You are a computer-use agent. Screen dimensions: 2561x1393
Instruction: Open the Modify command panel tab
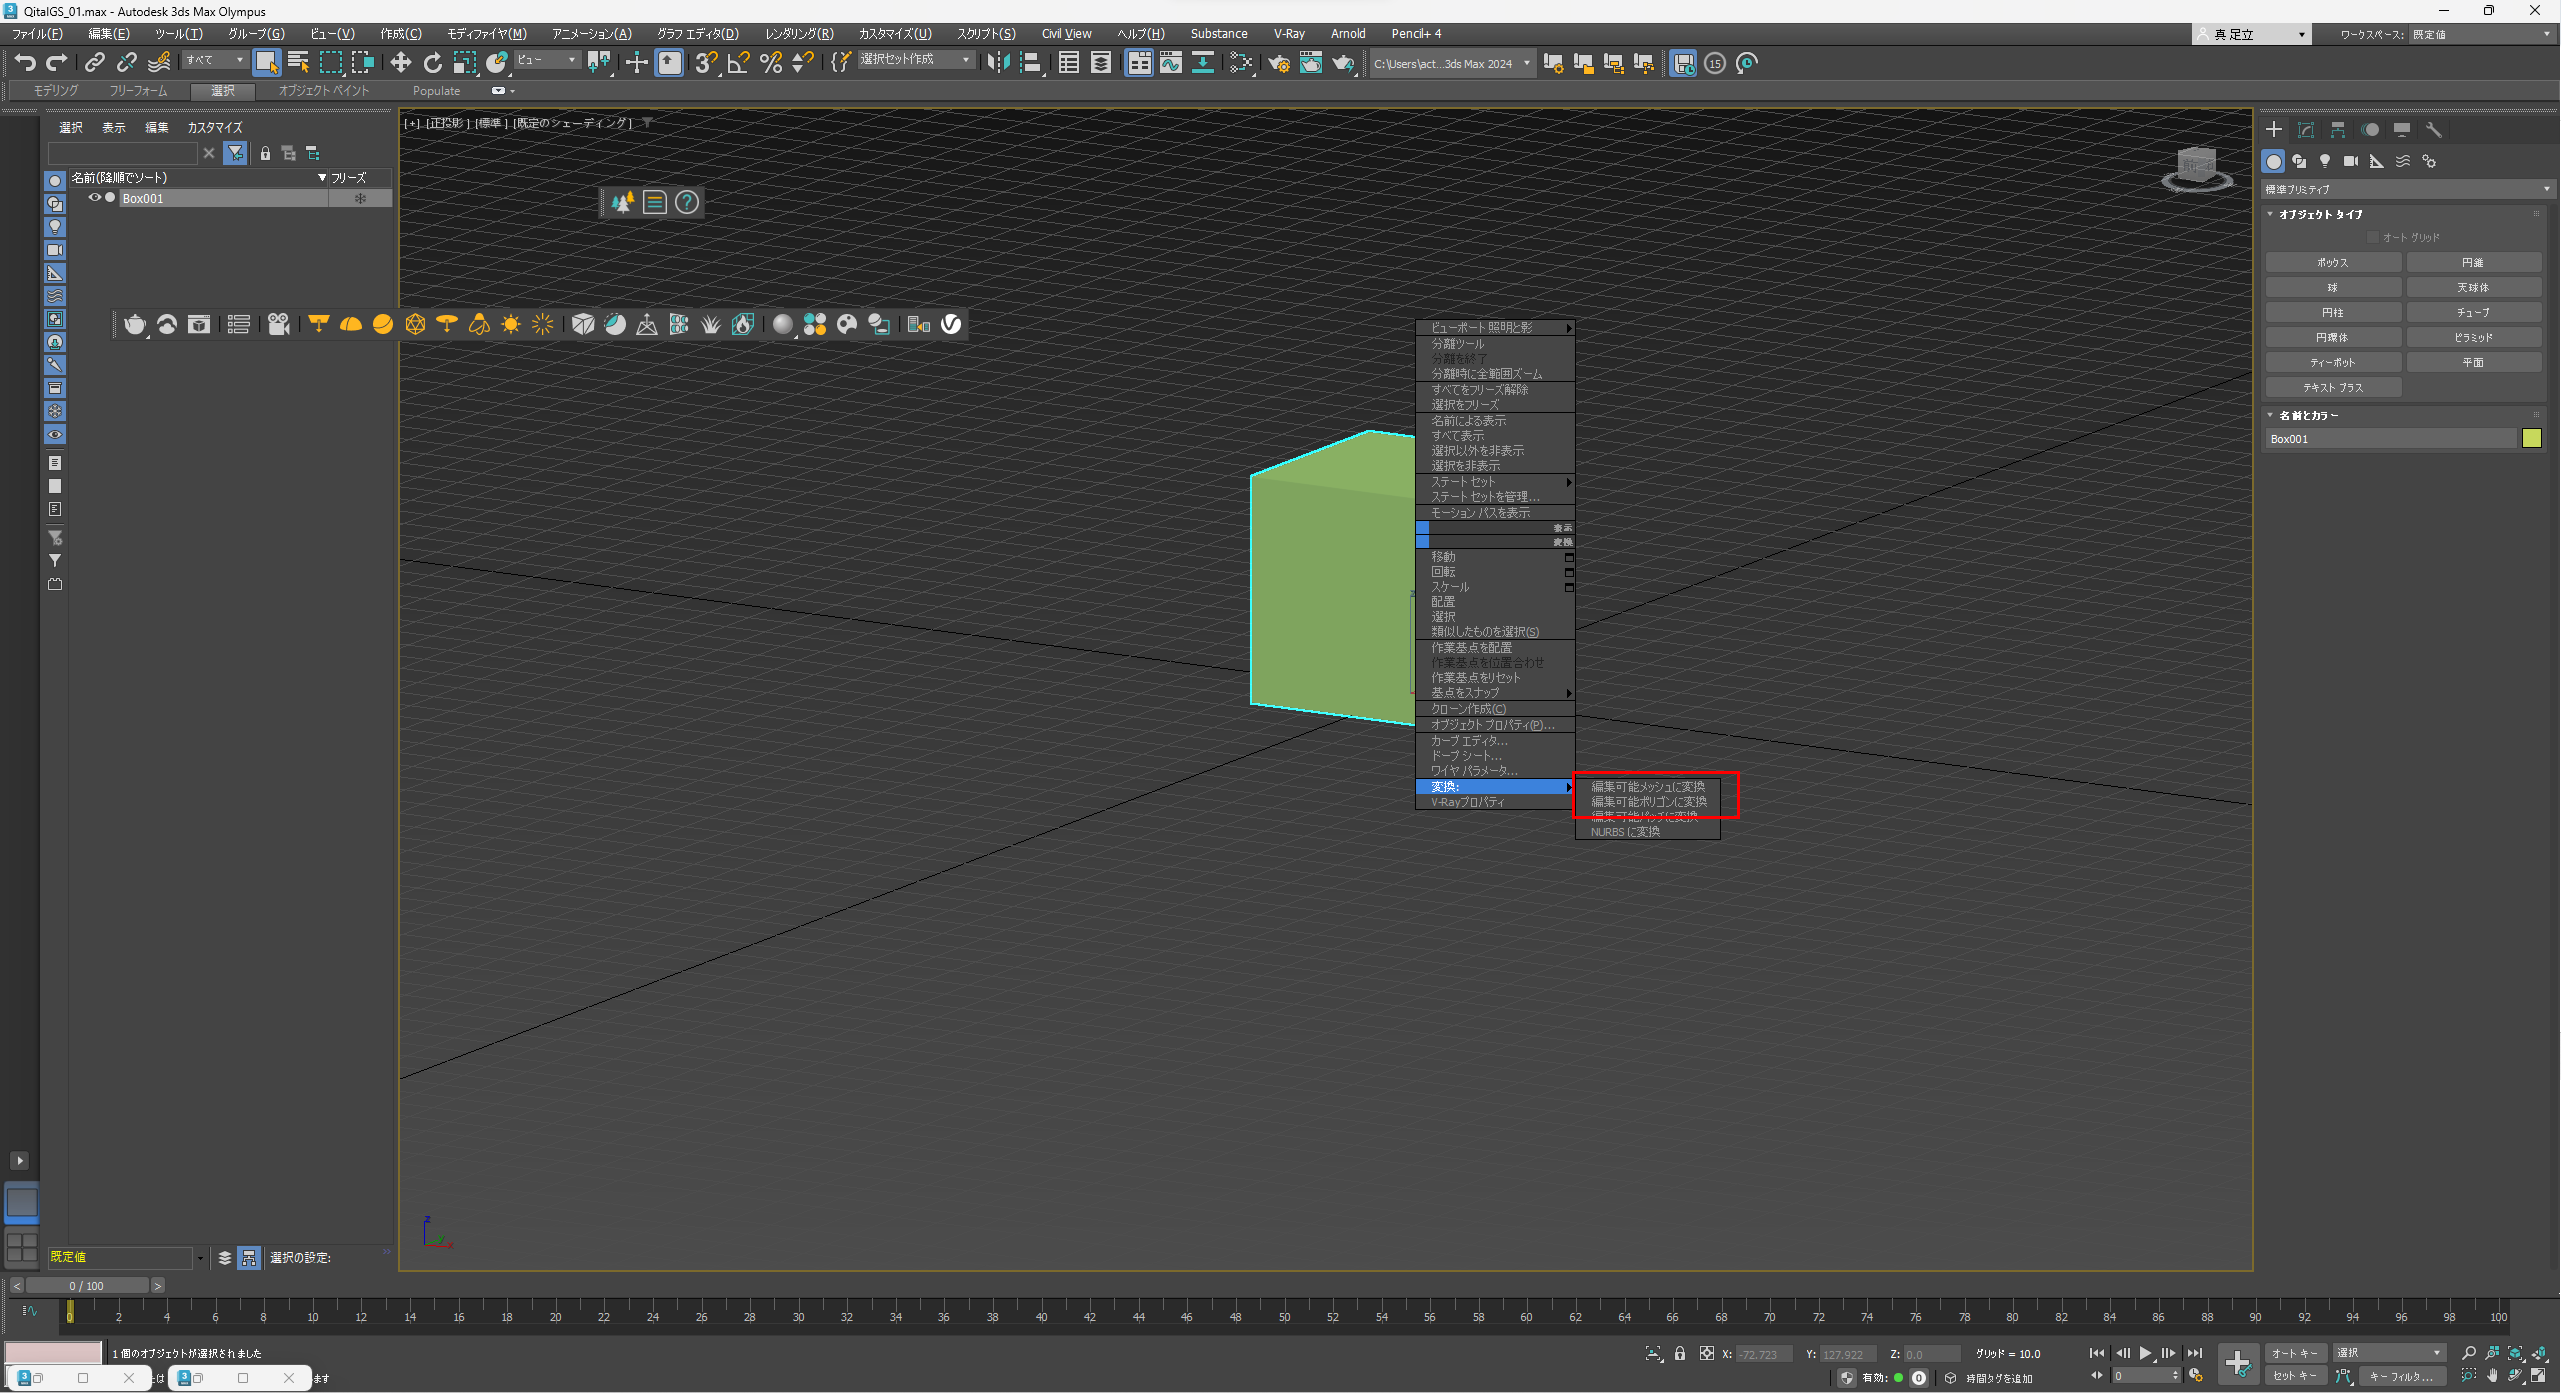tap(2306, 130)
